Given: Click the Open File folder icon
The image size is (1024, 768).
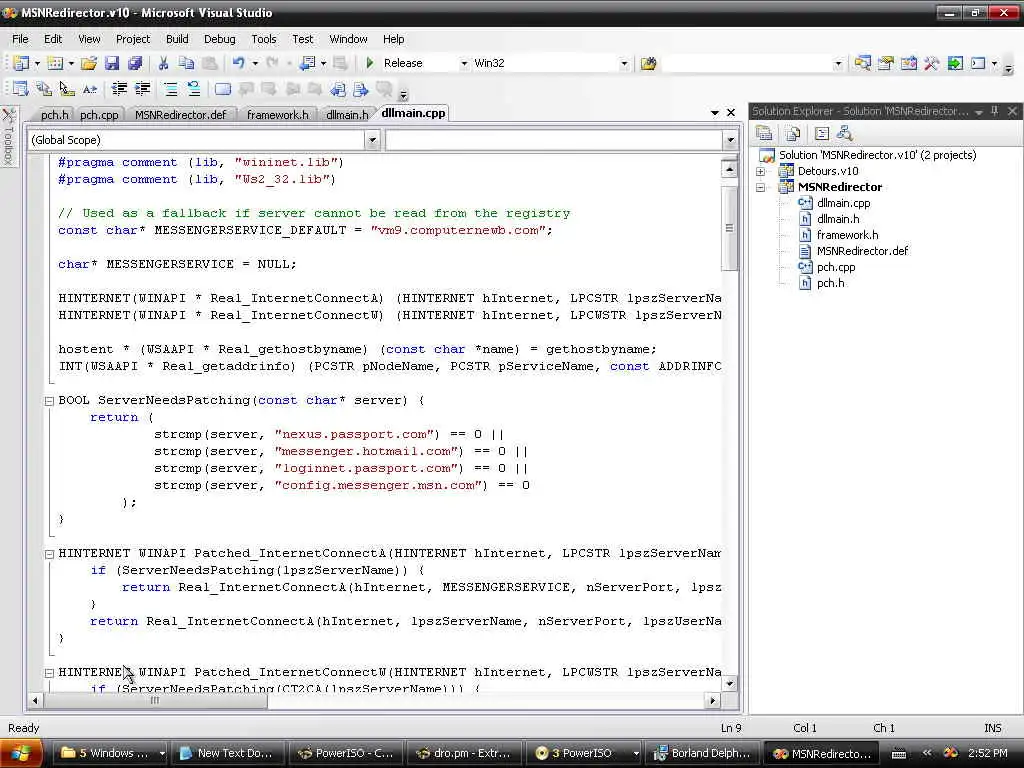Looking at the screenshot, I should (89, 63).
